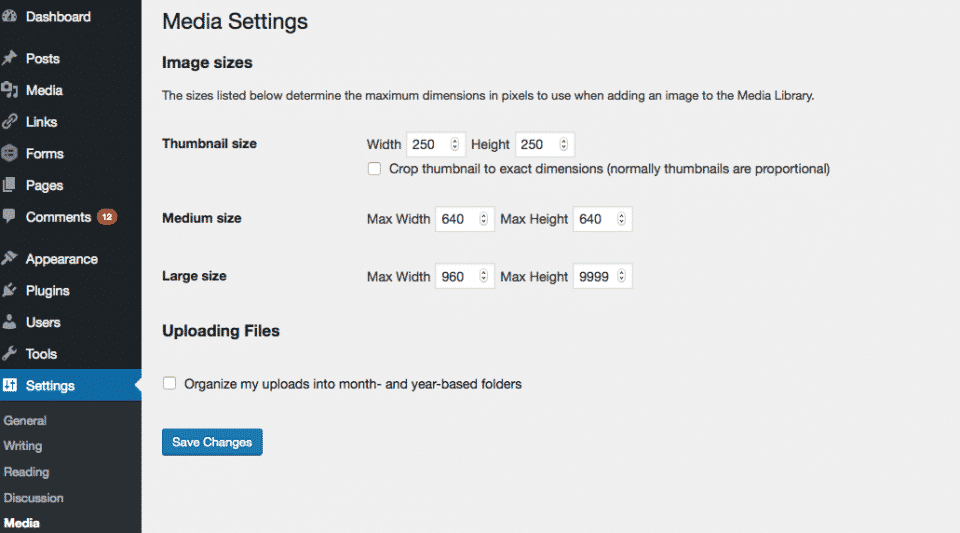Open the Discussion settings submenu item
The height and width of the screenshot is (533, 960).
(x=34, y=498)
